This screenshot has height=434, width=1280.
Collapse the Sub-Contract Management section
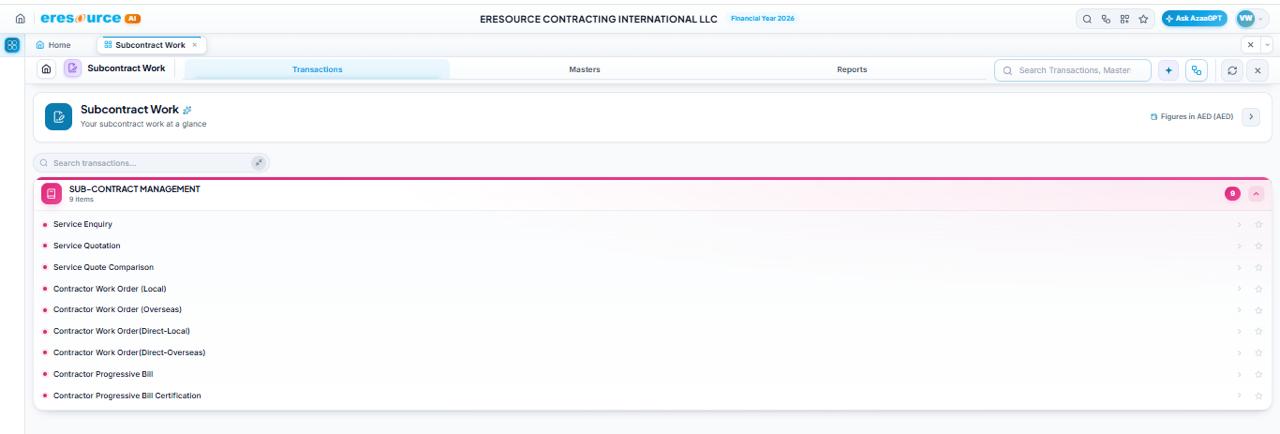click(x=1256, y=194)
